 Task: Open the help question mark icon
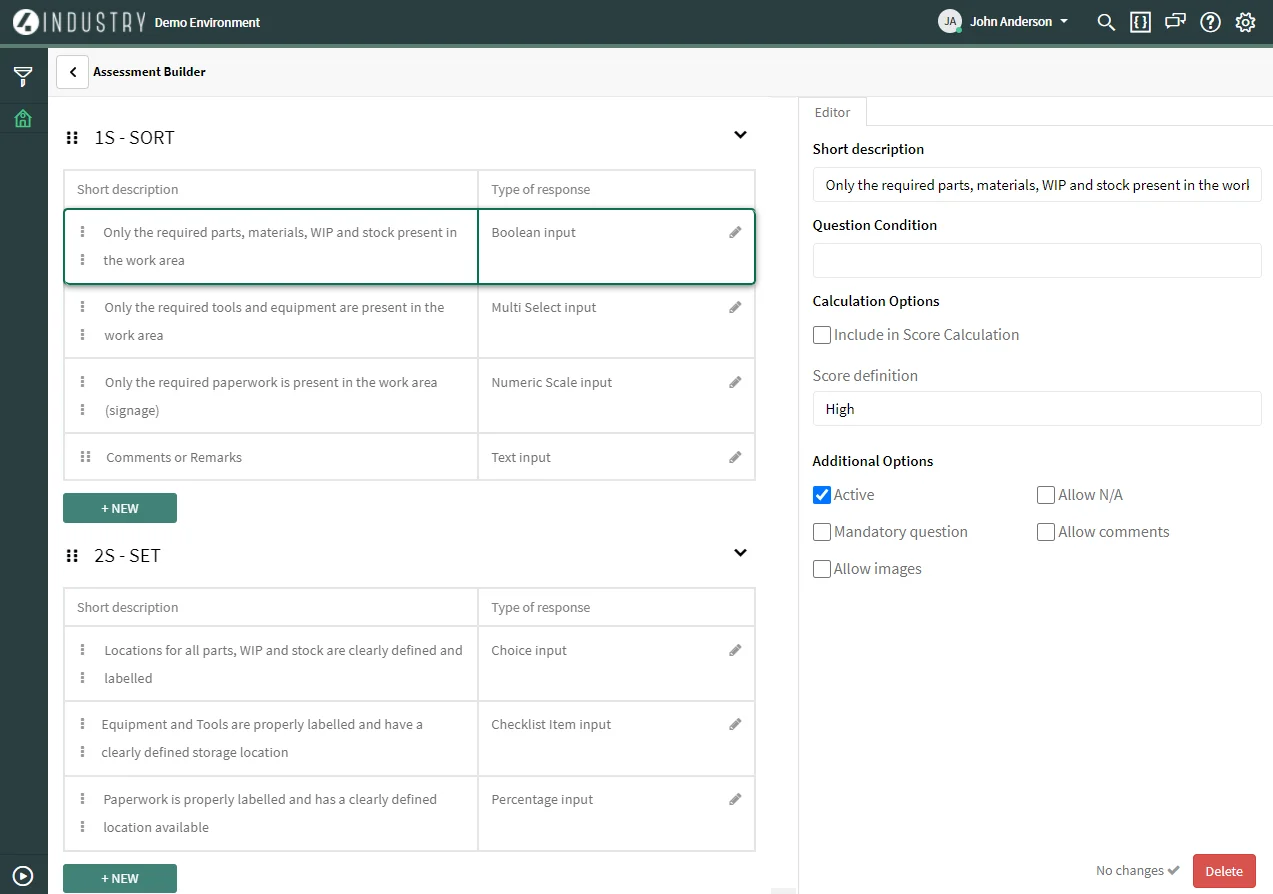[1210, 22]
